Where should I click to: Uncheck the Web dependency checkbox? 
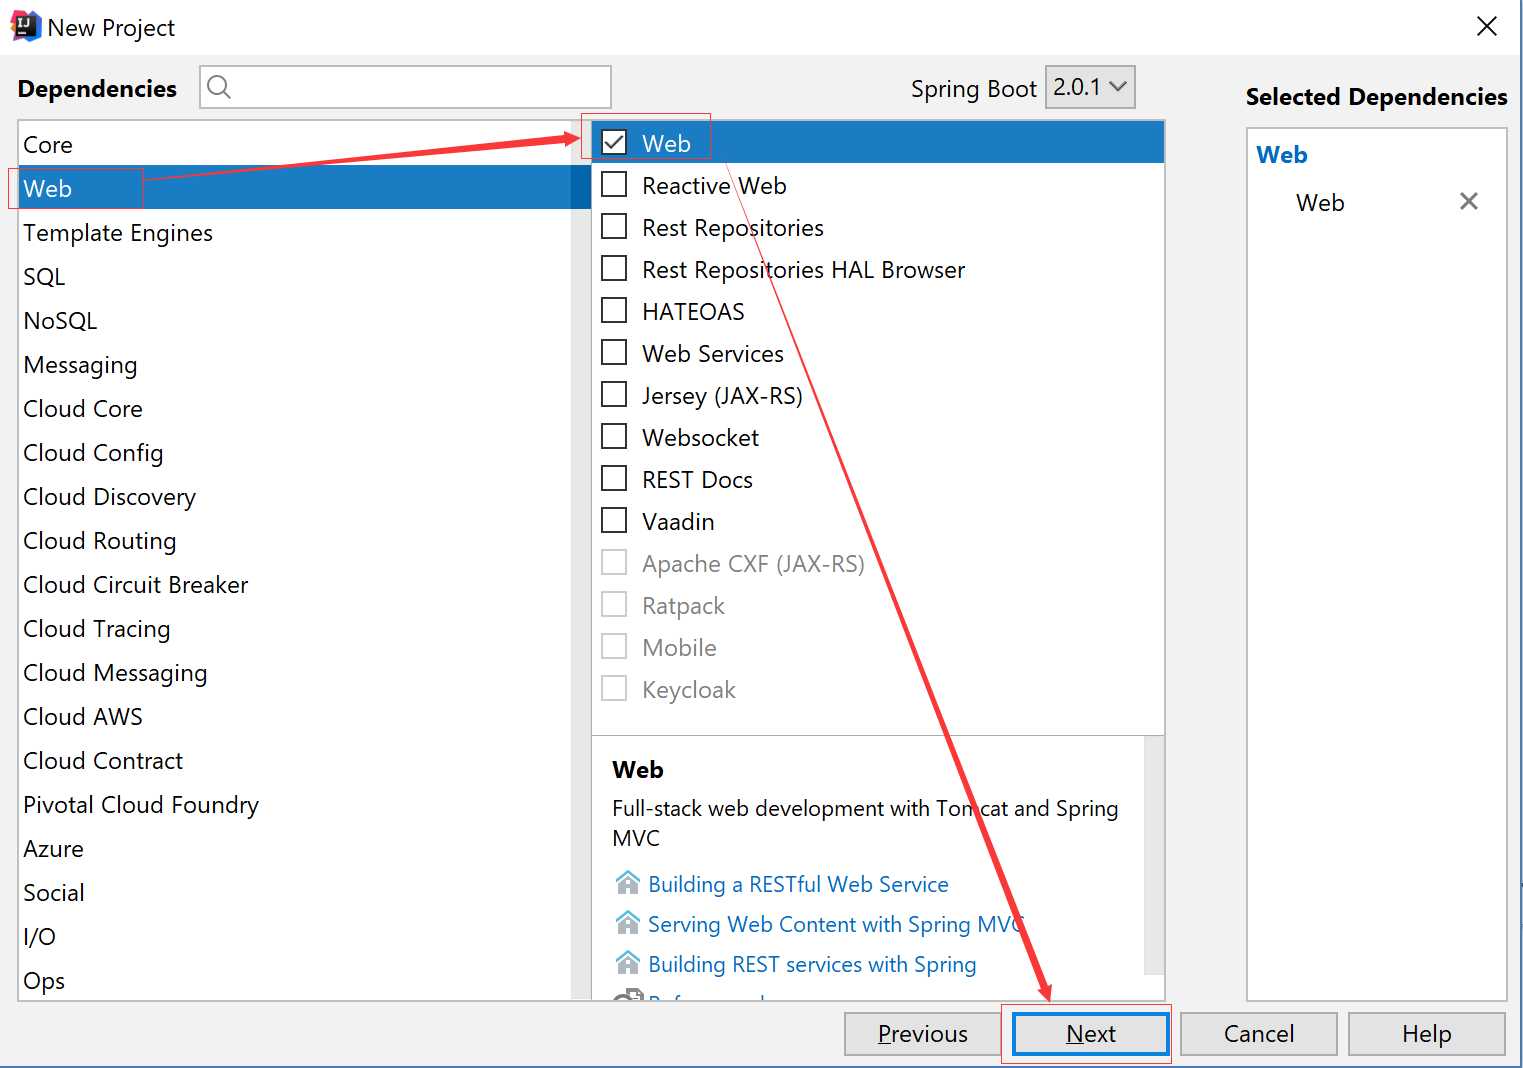[614, 143]
